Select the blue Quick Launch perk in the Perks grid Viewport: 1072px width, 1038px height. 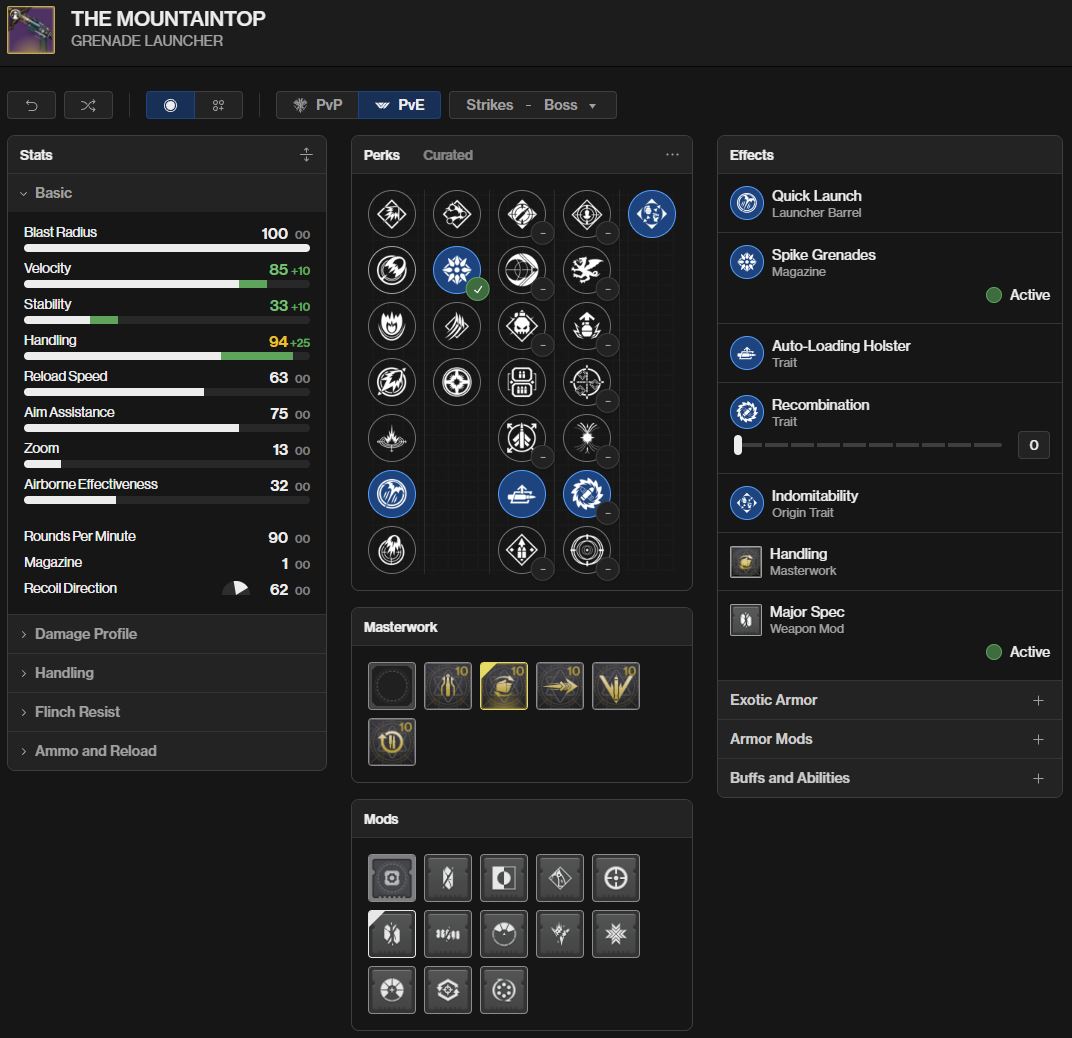[392, 494]
